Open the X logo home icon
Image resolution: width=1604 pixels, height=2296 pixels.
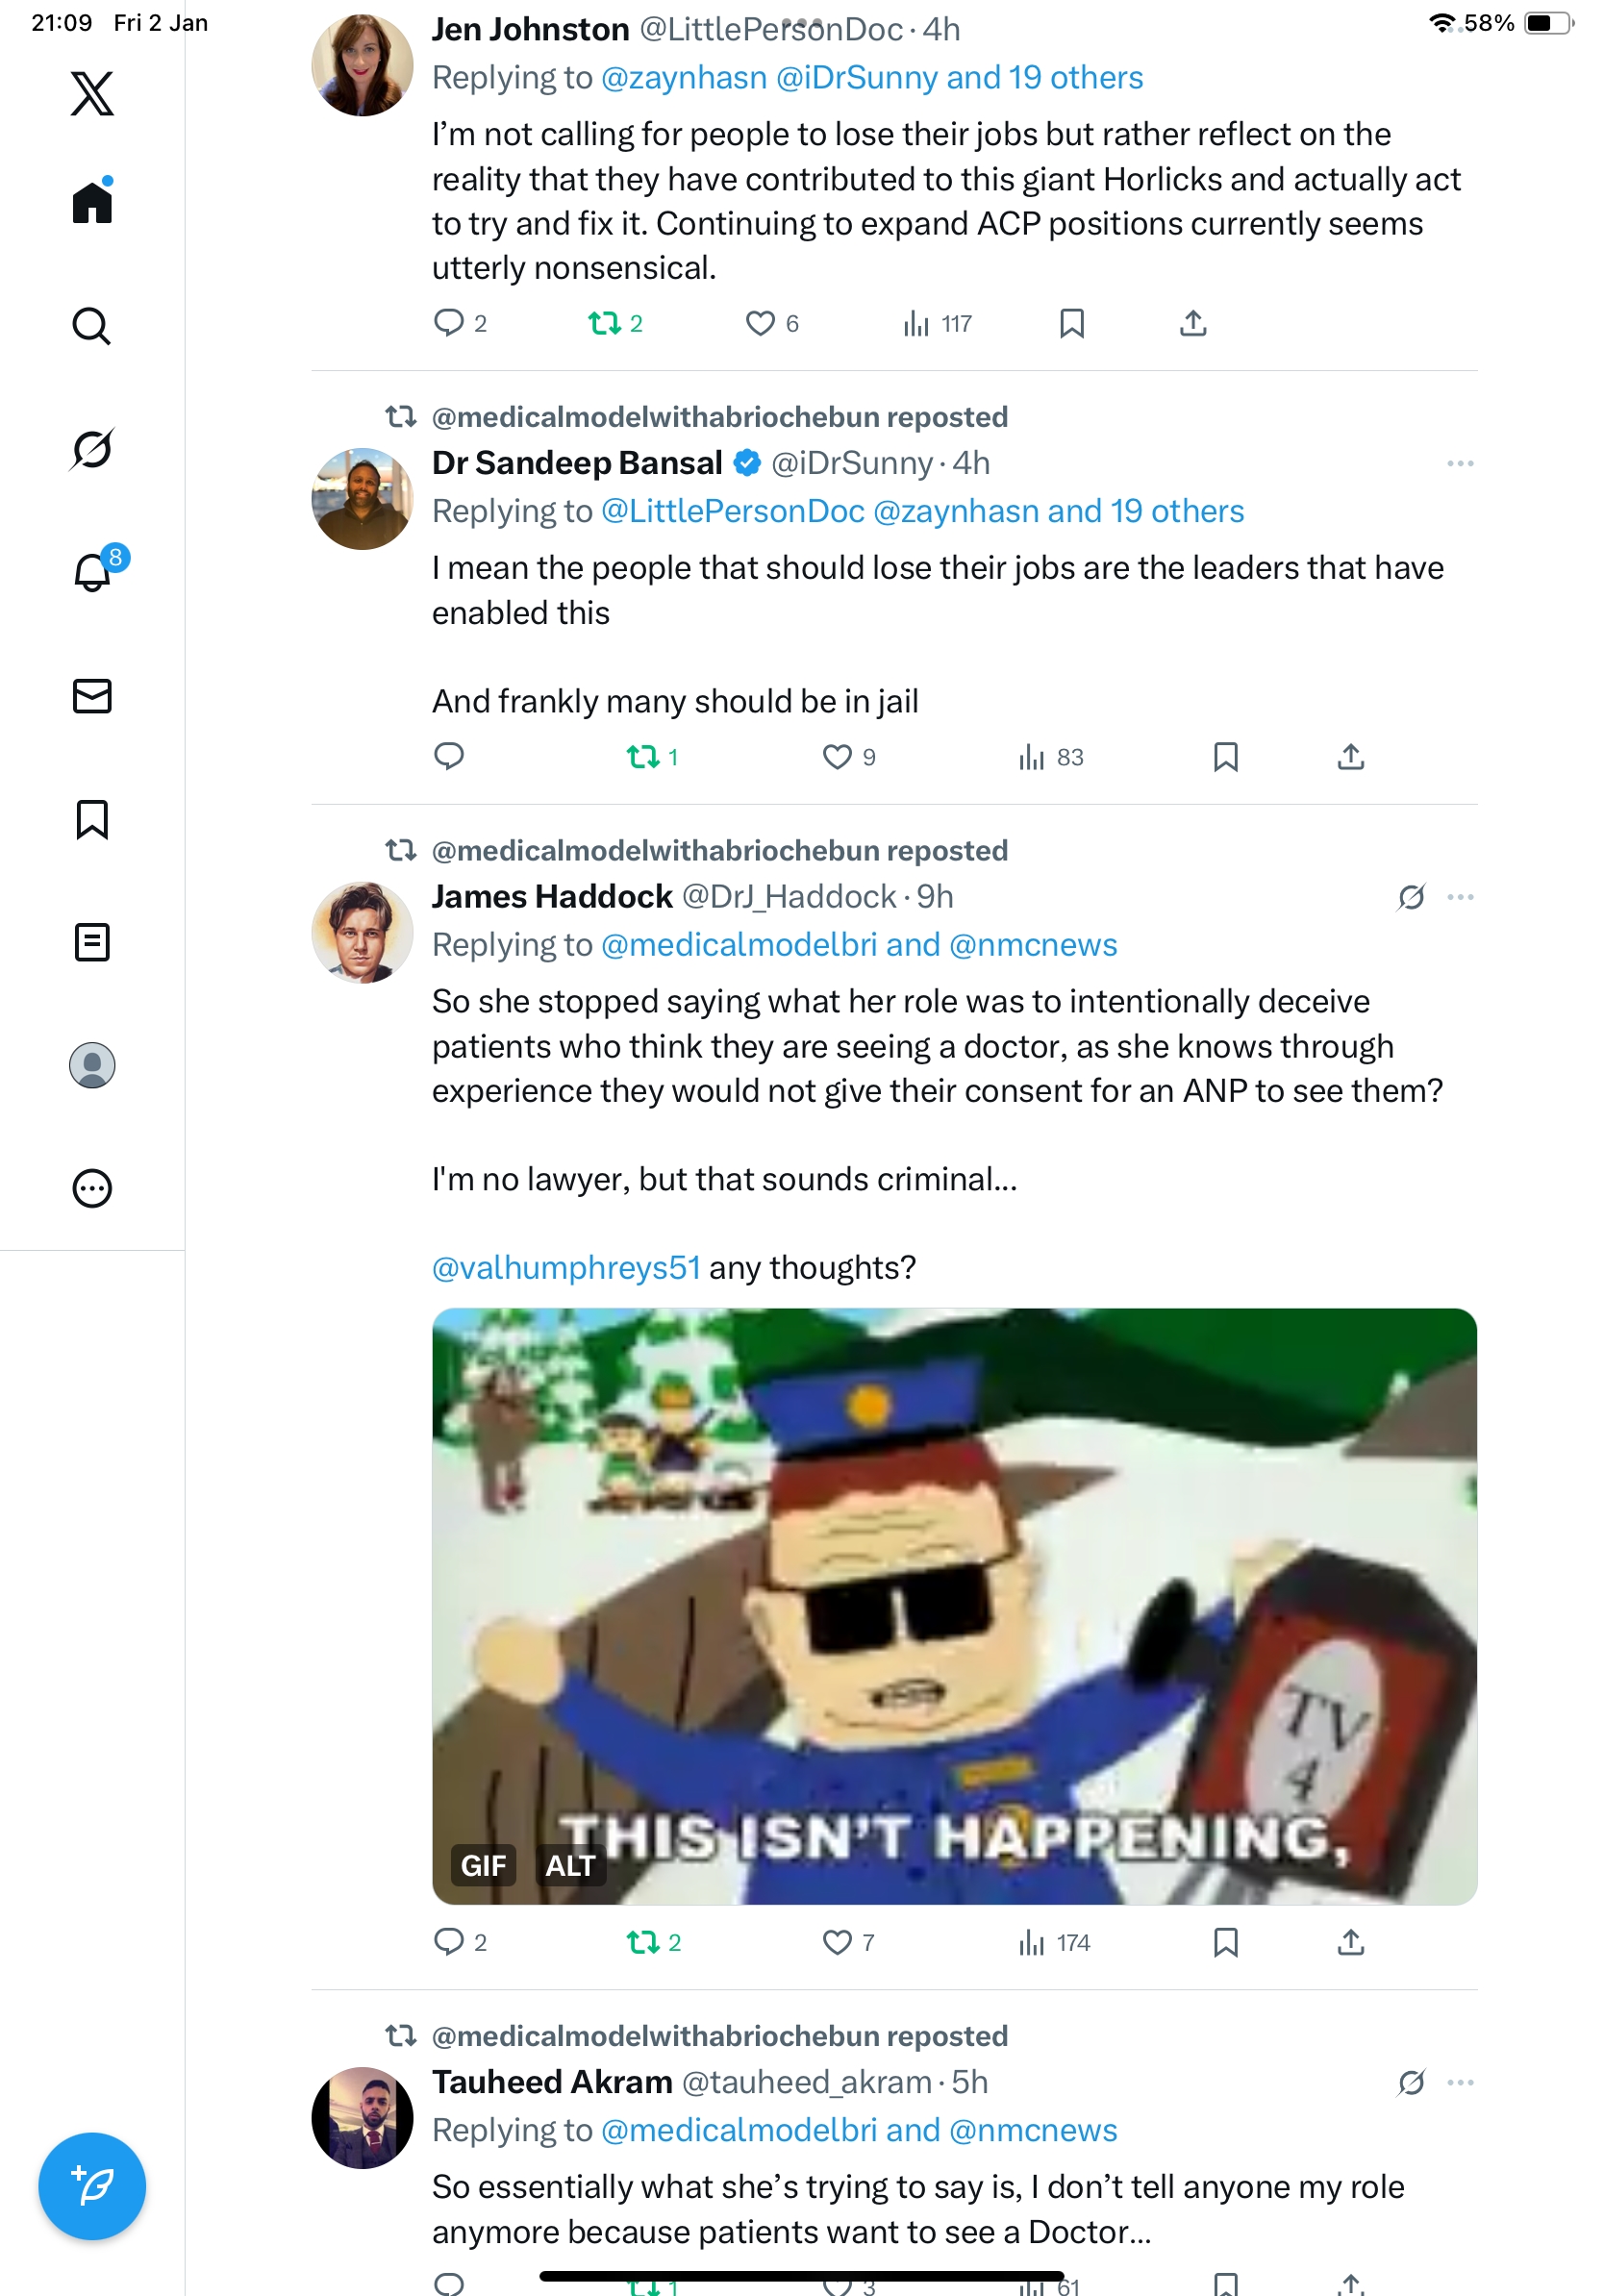92,94
